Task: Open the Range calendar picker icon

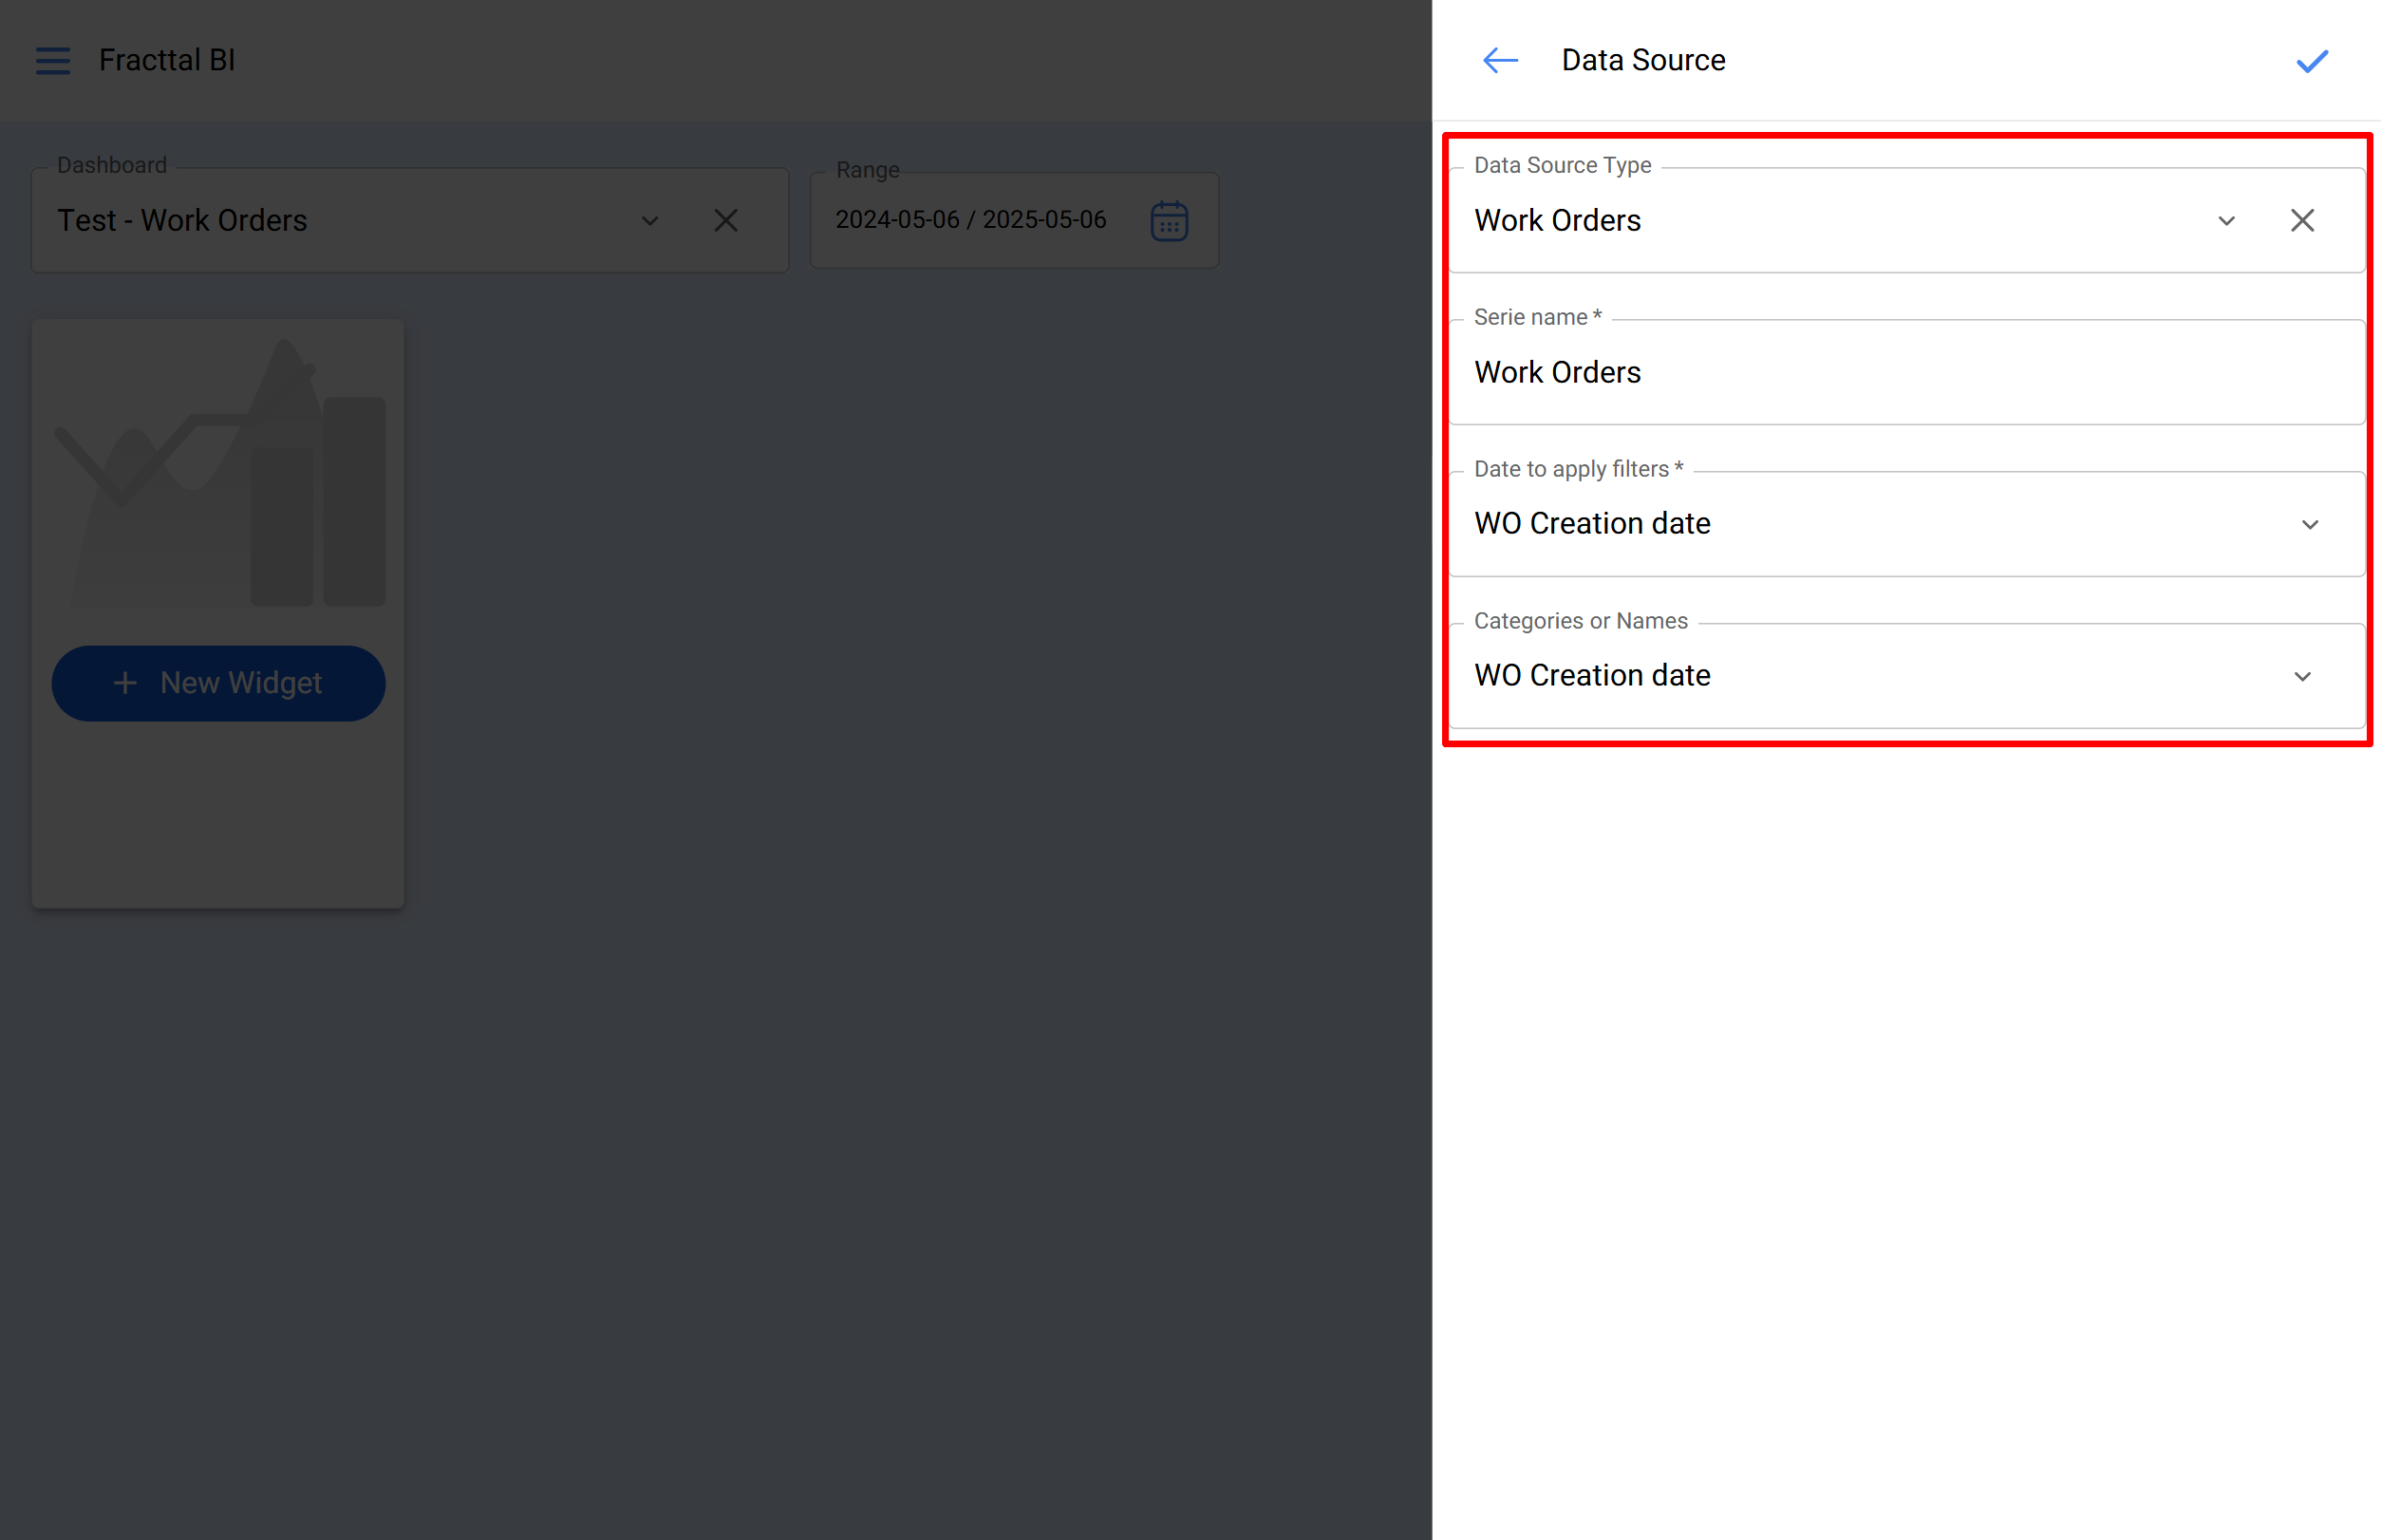Action: (x=1168, y=221)
